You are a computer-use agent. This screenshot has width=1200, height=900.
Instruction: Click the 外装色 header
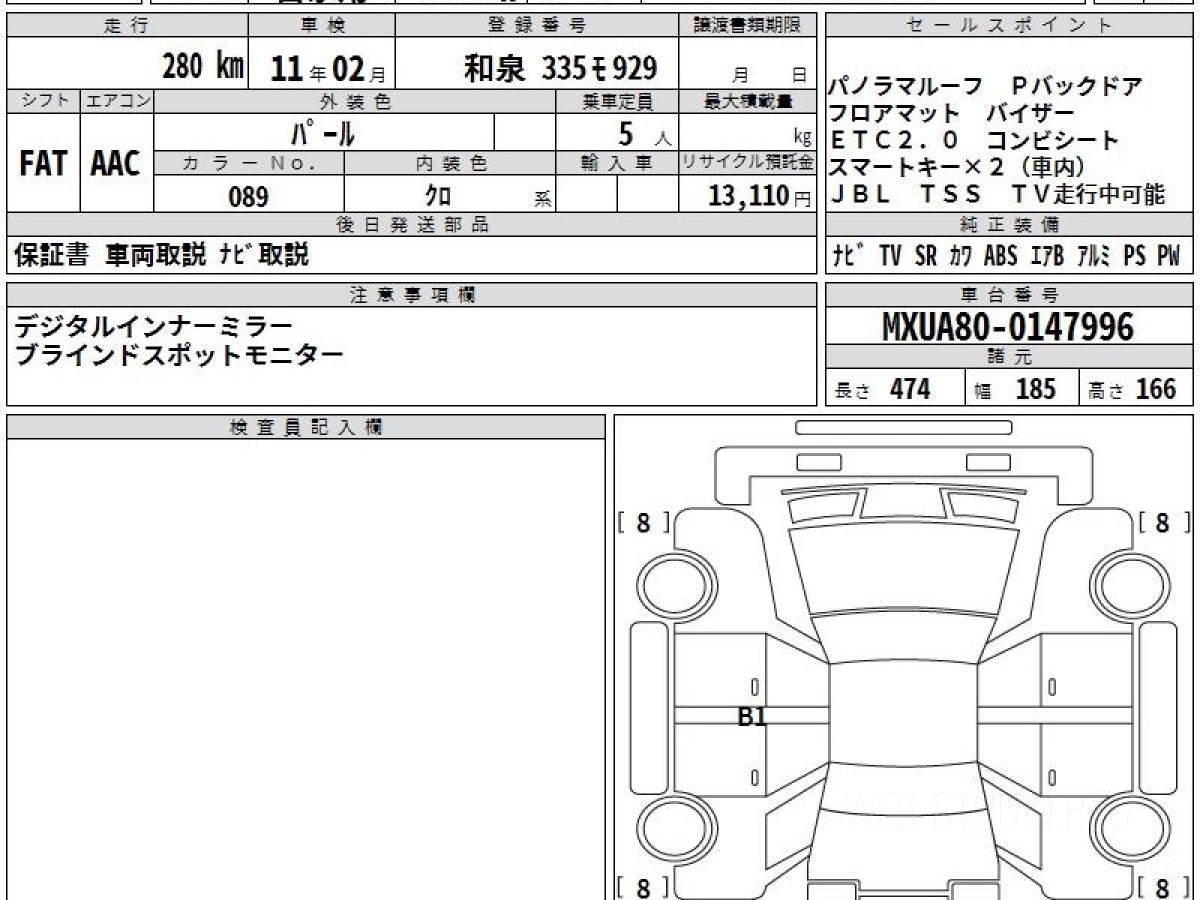coord(355,101)
